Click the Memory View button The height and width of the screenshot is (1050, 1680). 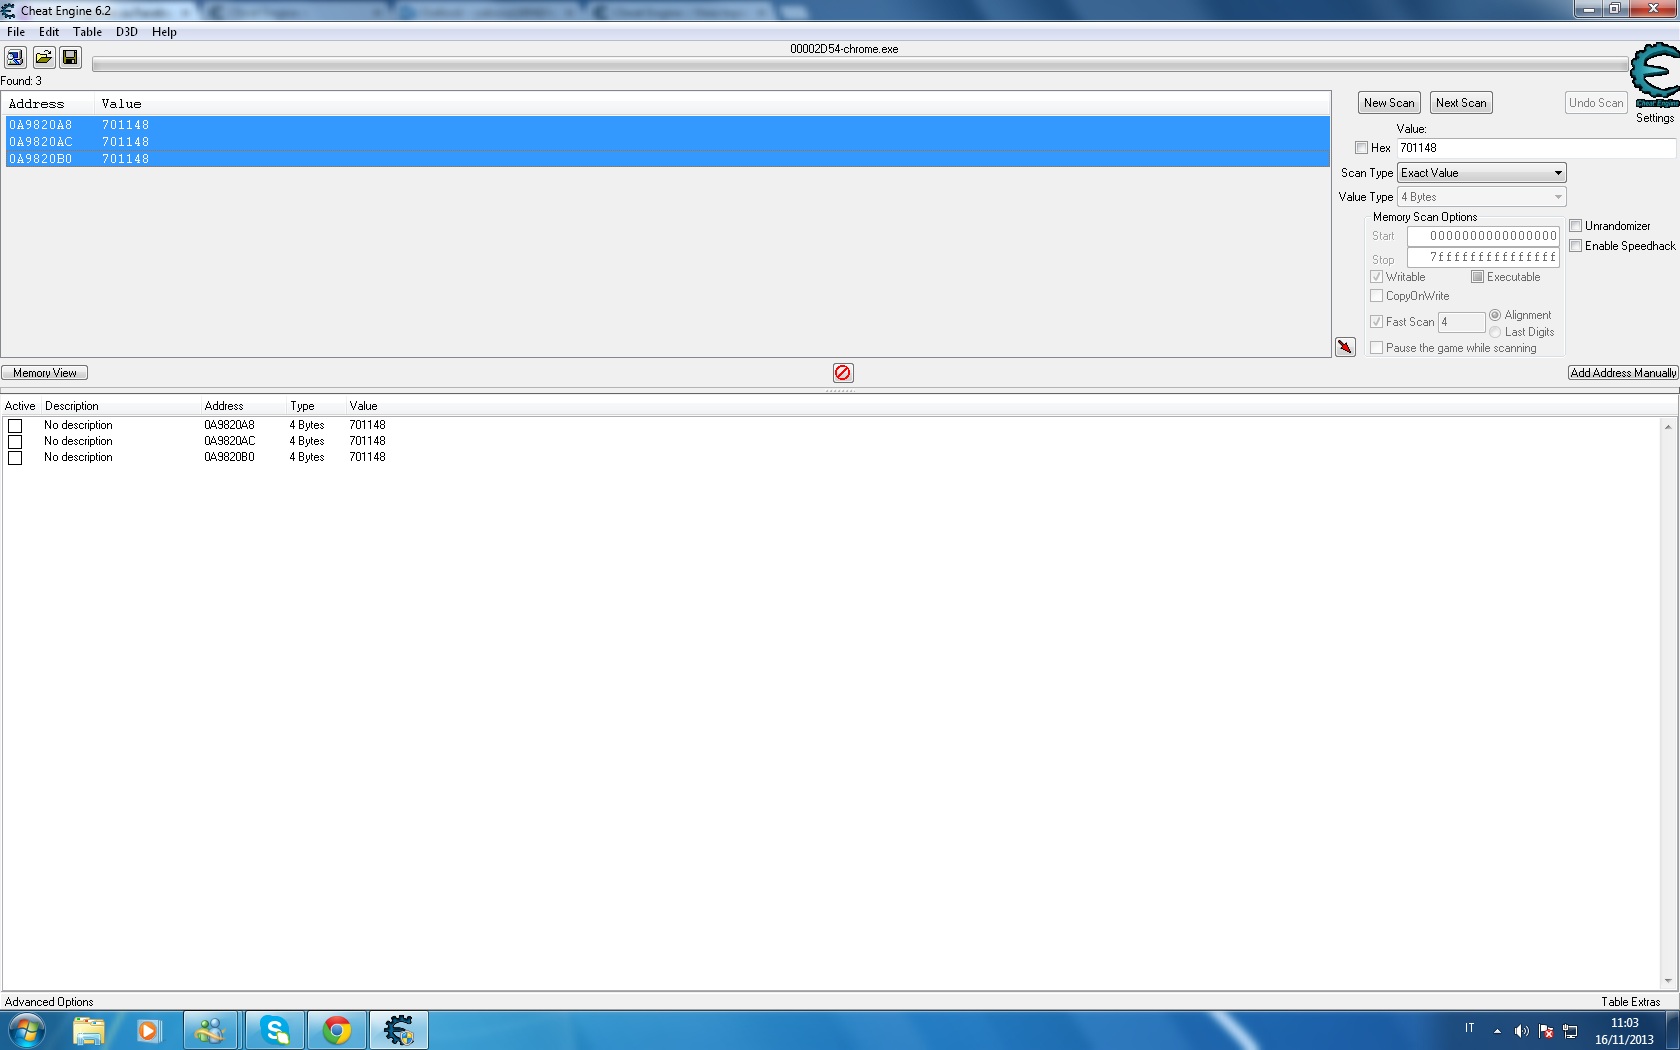[x=45, y=373]
